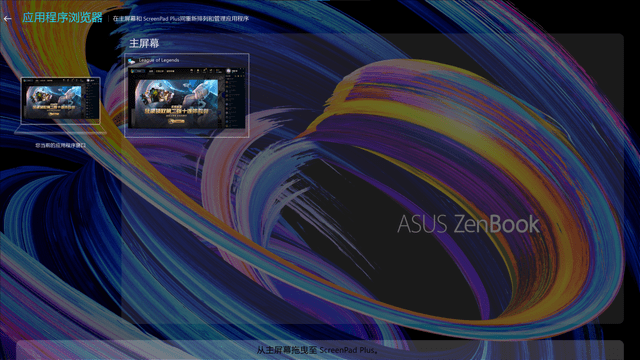The height and width of the screenshot is (360, 640).
Task: Click the ScreenPad Plus drop zone bar
Action: click(x=320, y=350)
